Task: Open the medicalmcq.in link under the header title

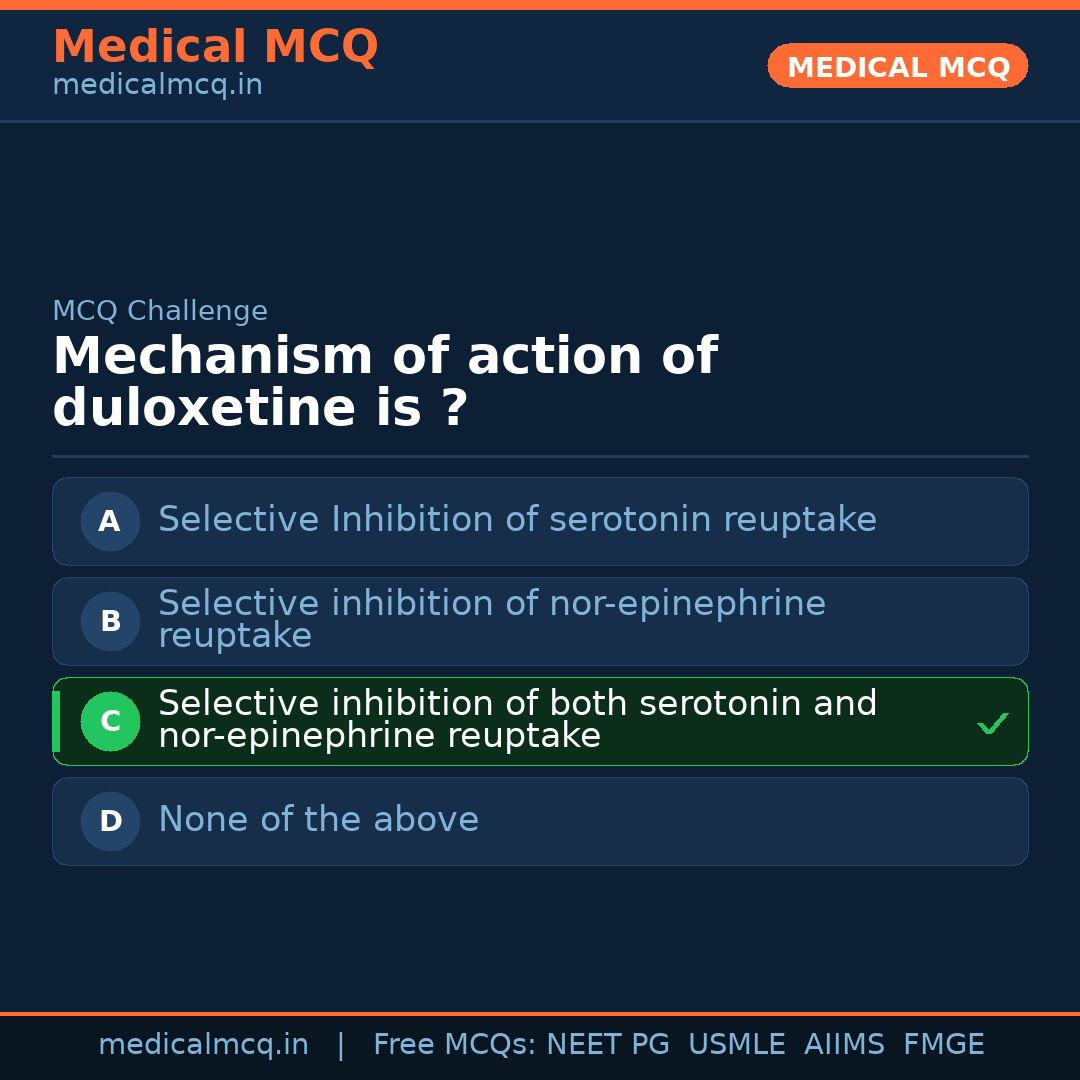Action: (157, 85)
